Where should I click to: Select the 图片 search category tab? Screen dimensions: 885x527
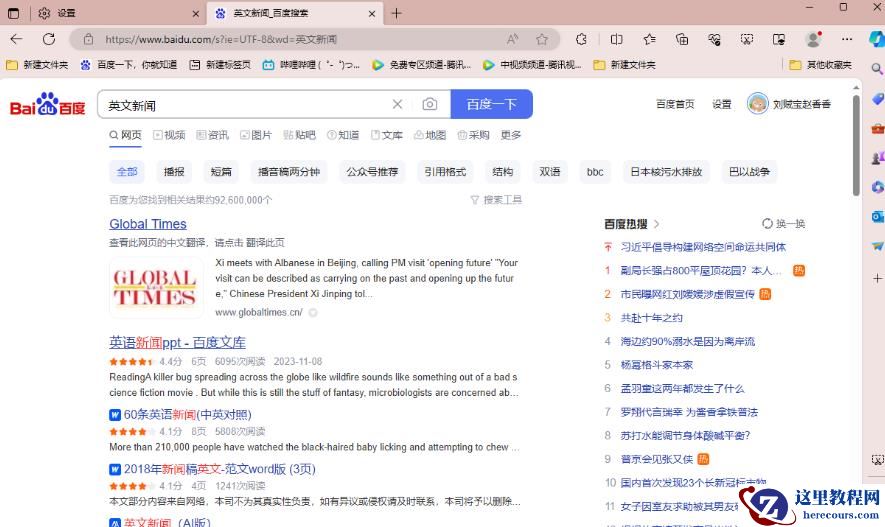[x=256, y=135]
